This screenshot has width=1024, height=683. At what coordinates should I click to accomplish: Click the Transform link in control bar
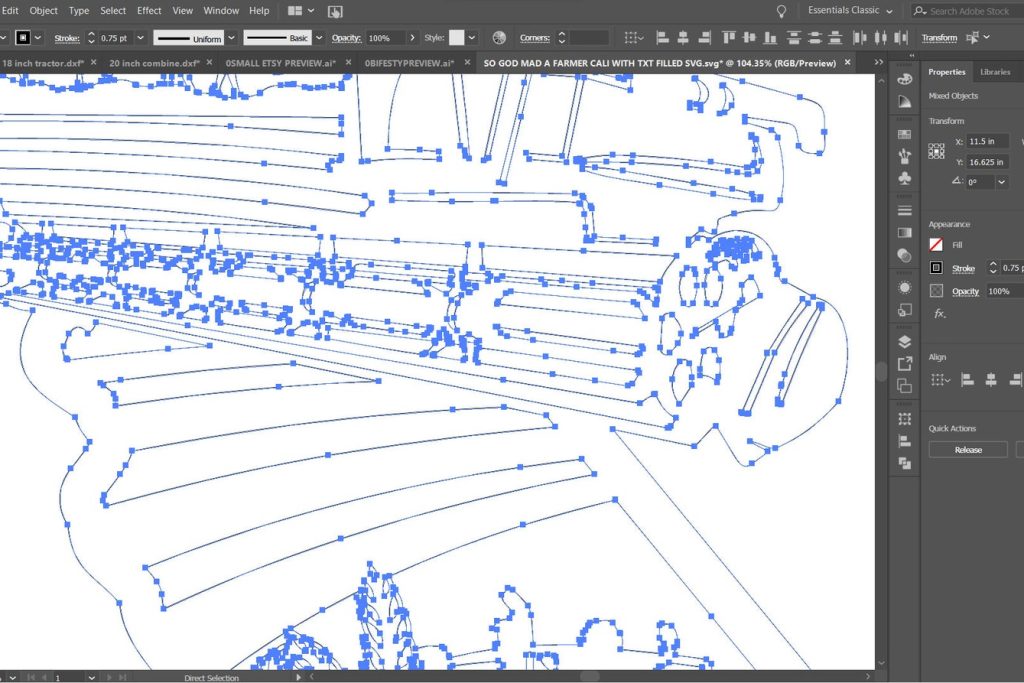[x=939, y=38]
